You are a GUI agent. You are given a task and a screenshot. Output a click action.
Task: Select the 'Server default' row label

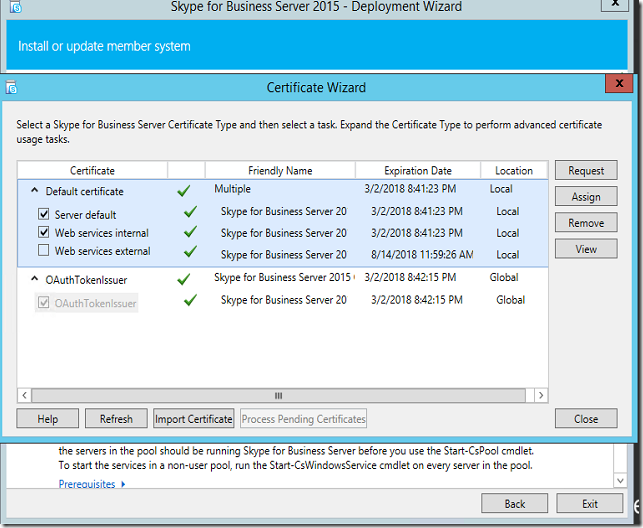tap(85, 214)
